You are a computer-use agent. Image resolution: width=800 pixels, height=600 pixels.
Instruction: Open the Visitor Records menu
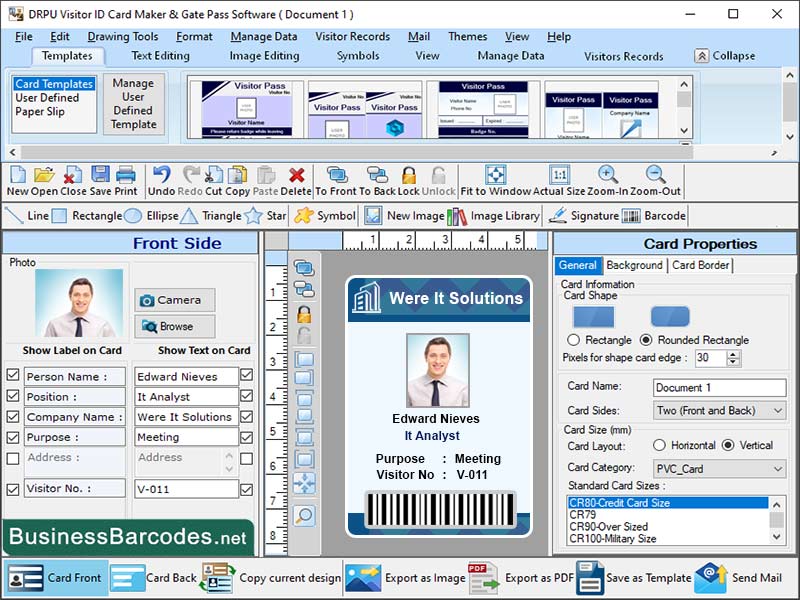352,37
